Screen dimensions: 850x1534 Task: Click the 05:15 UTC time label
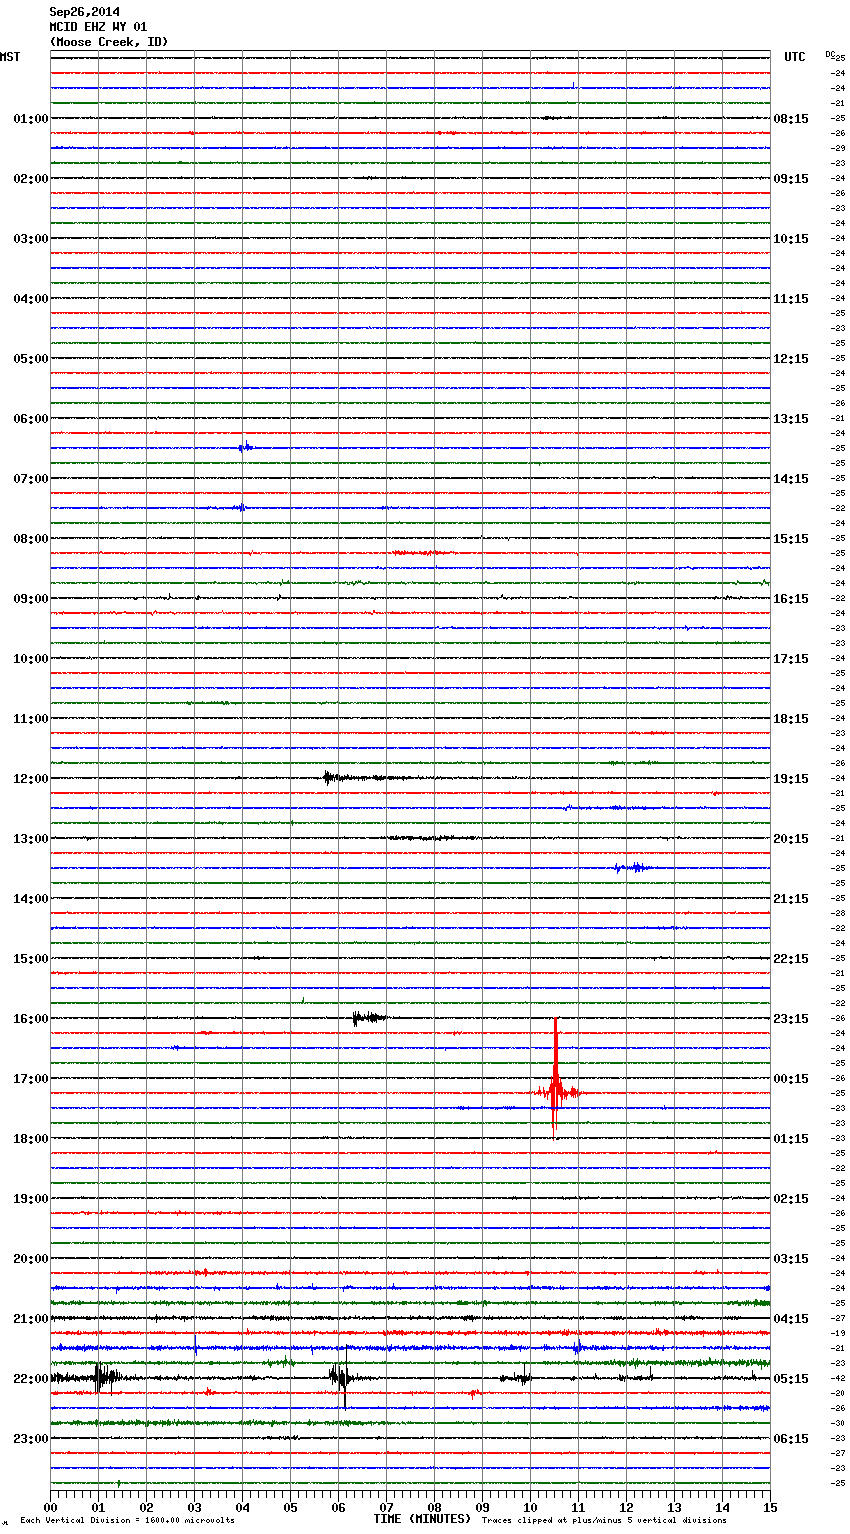click(x=791, y=1379)
